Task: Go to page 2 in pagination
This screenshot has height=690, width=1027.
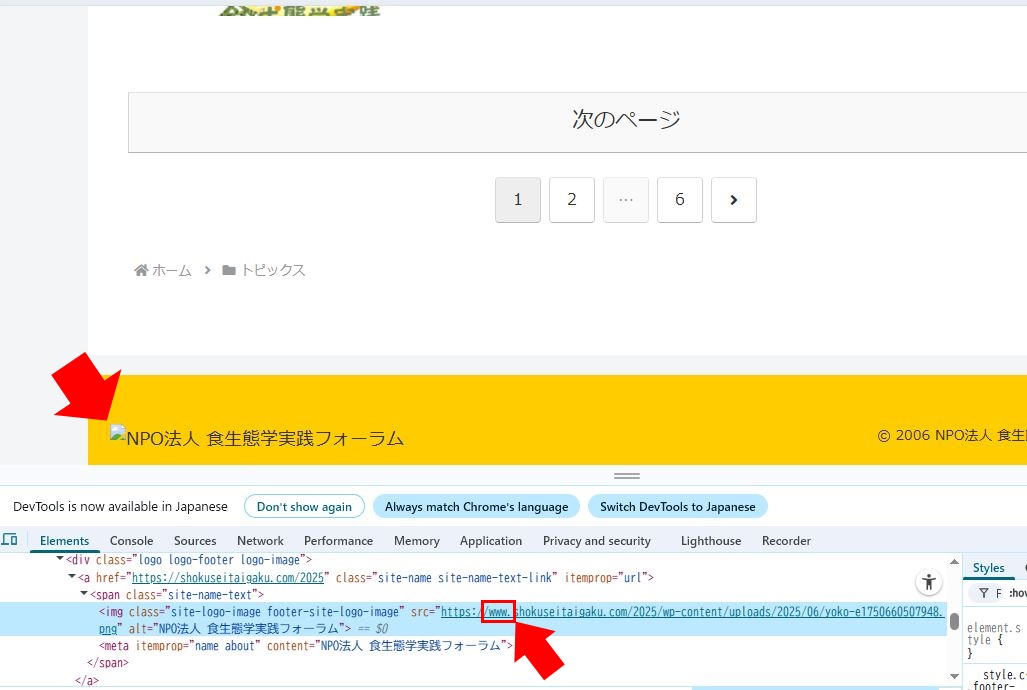Action: [571, 200]
